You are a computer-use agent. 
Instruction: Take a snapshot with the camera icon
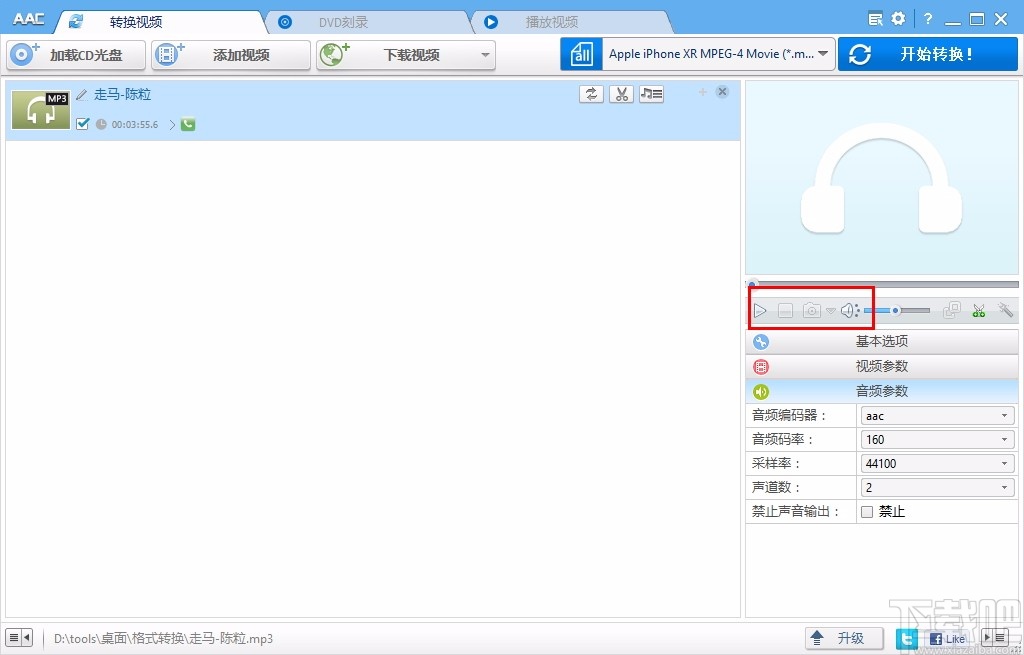810,310
